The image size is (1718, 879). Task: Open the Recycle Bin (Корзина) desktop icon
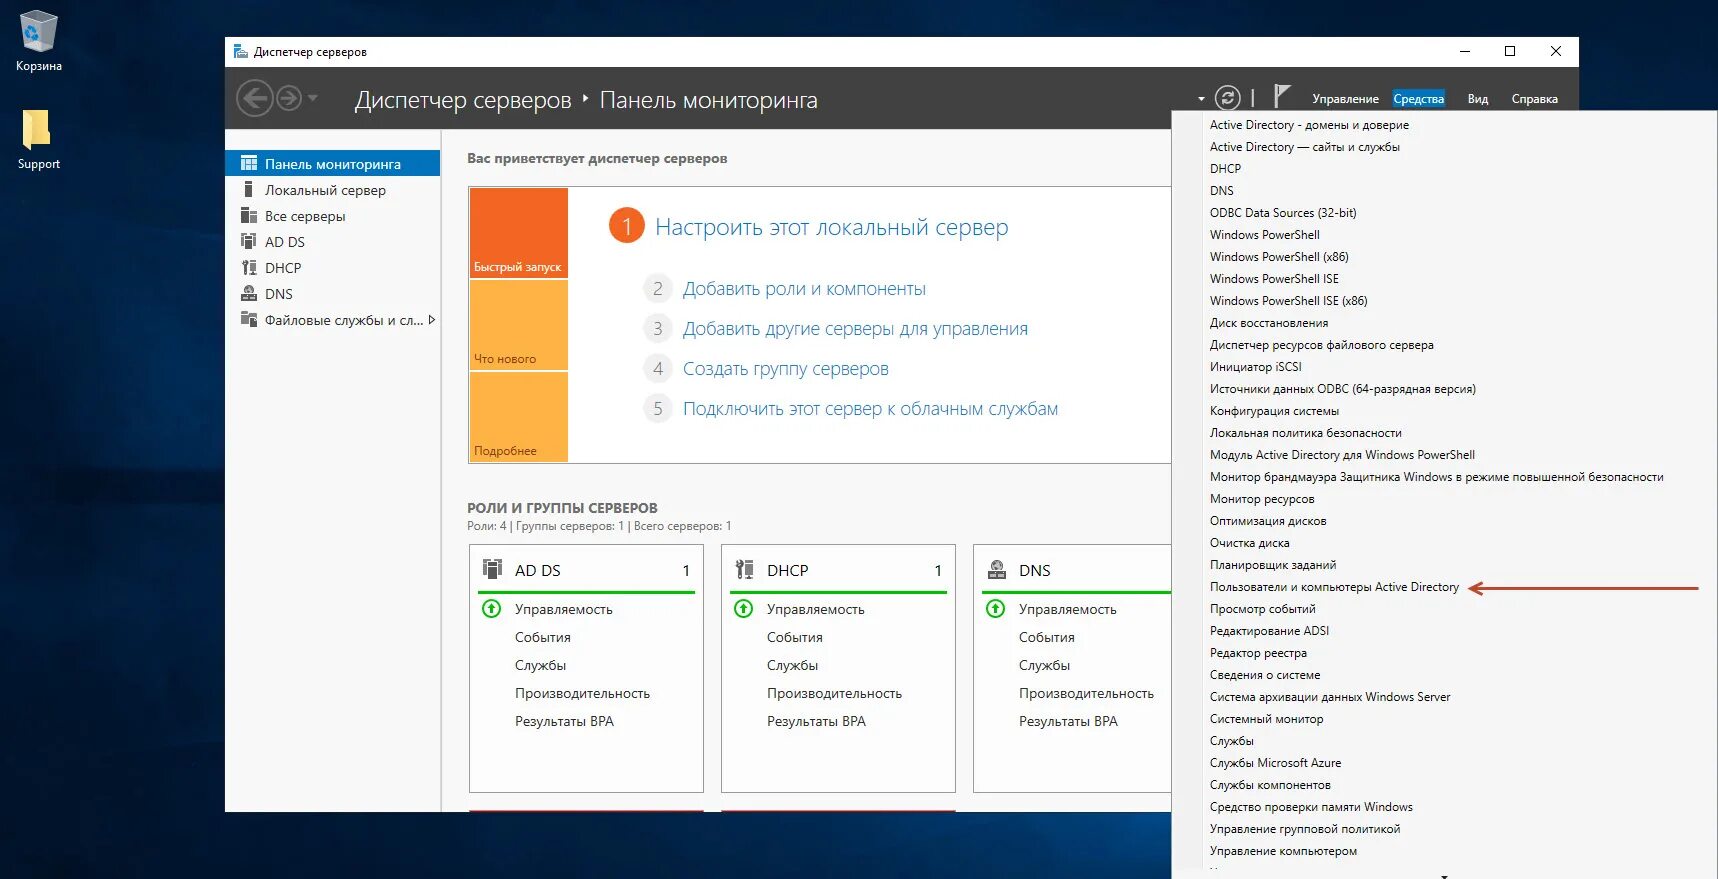coord(38,40)
